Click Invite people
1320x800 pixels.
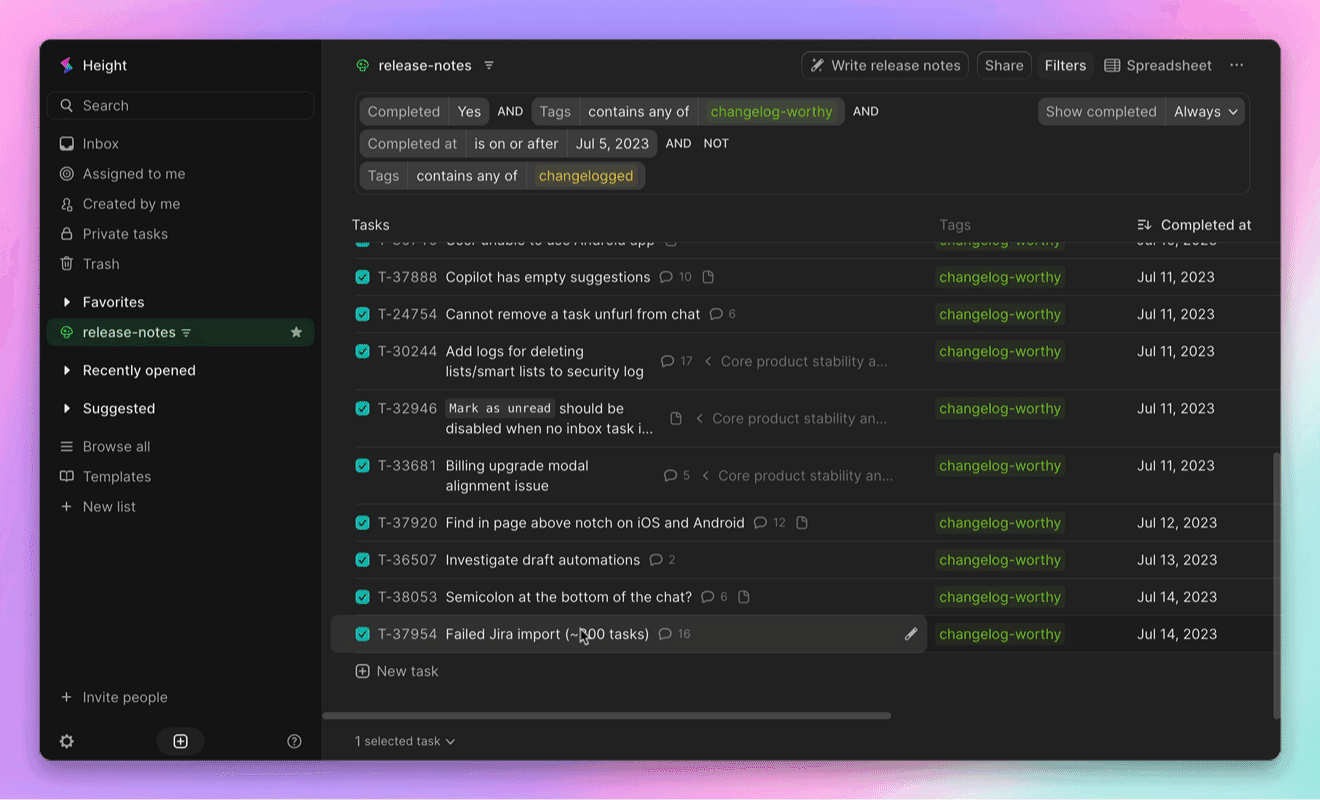tap(114, 697)
